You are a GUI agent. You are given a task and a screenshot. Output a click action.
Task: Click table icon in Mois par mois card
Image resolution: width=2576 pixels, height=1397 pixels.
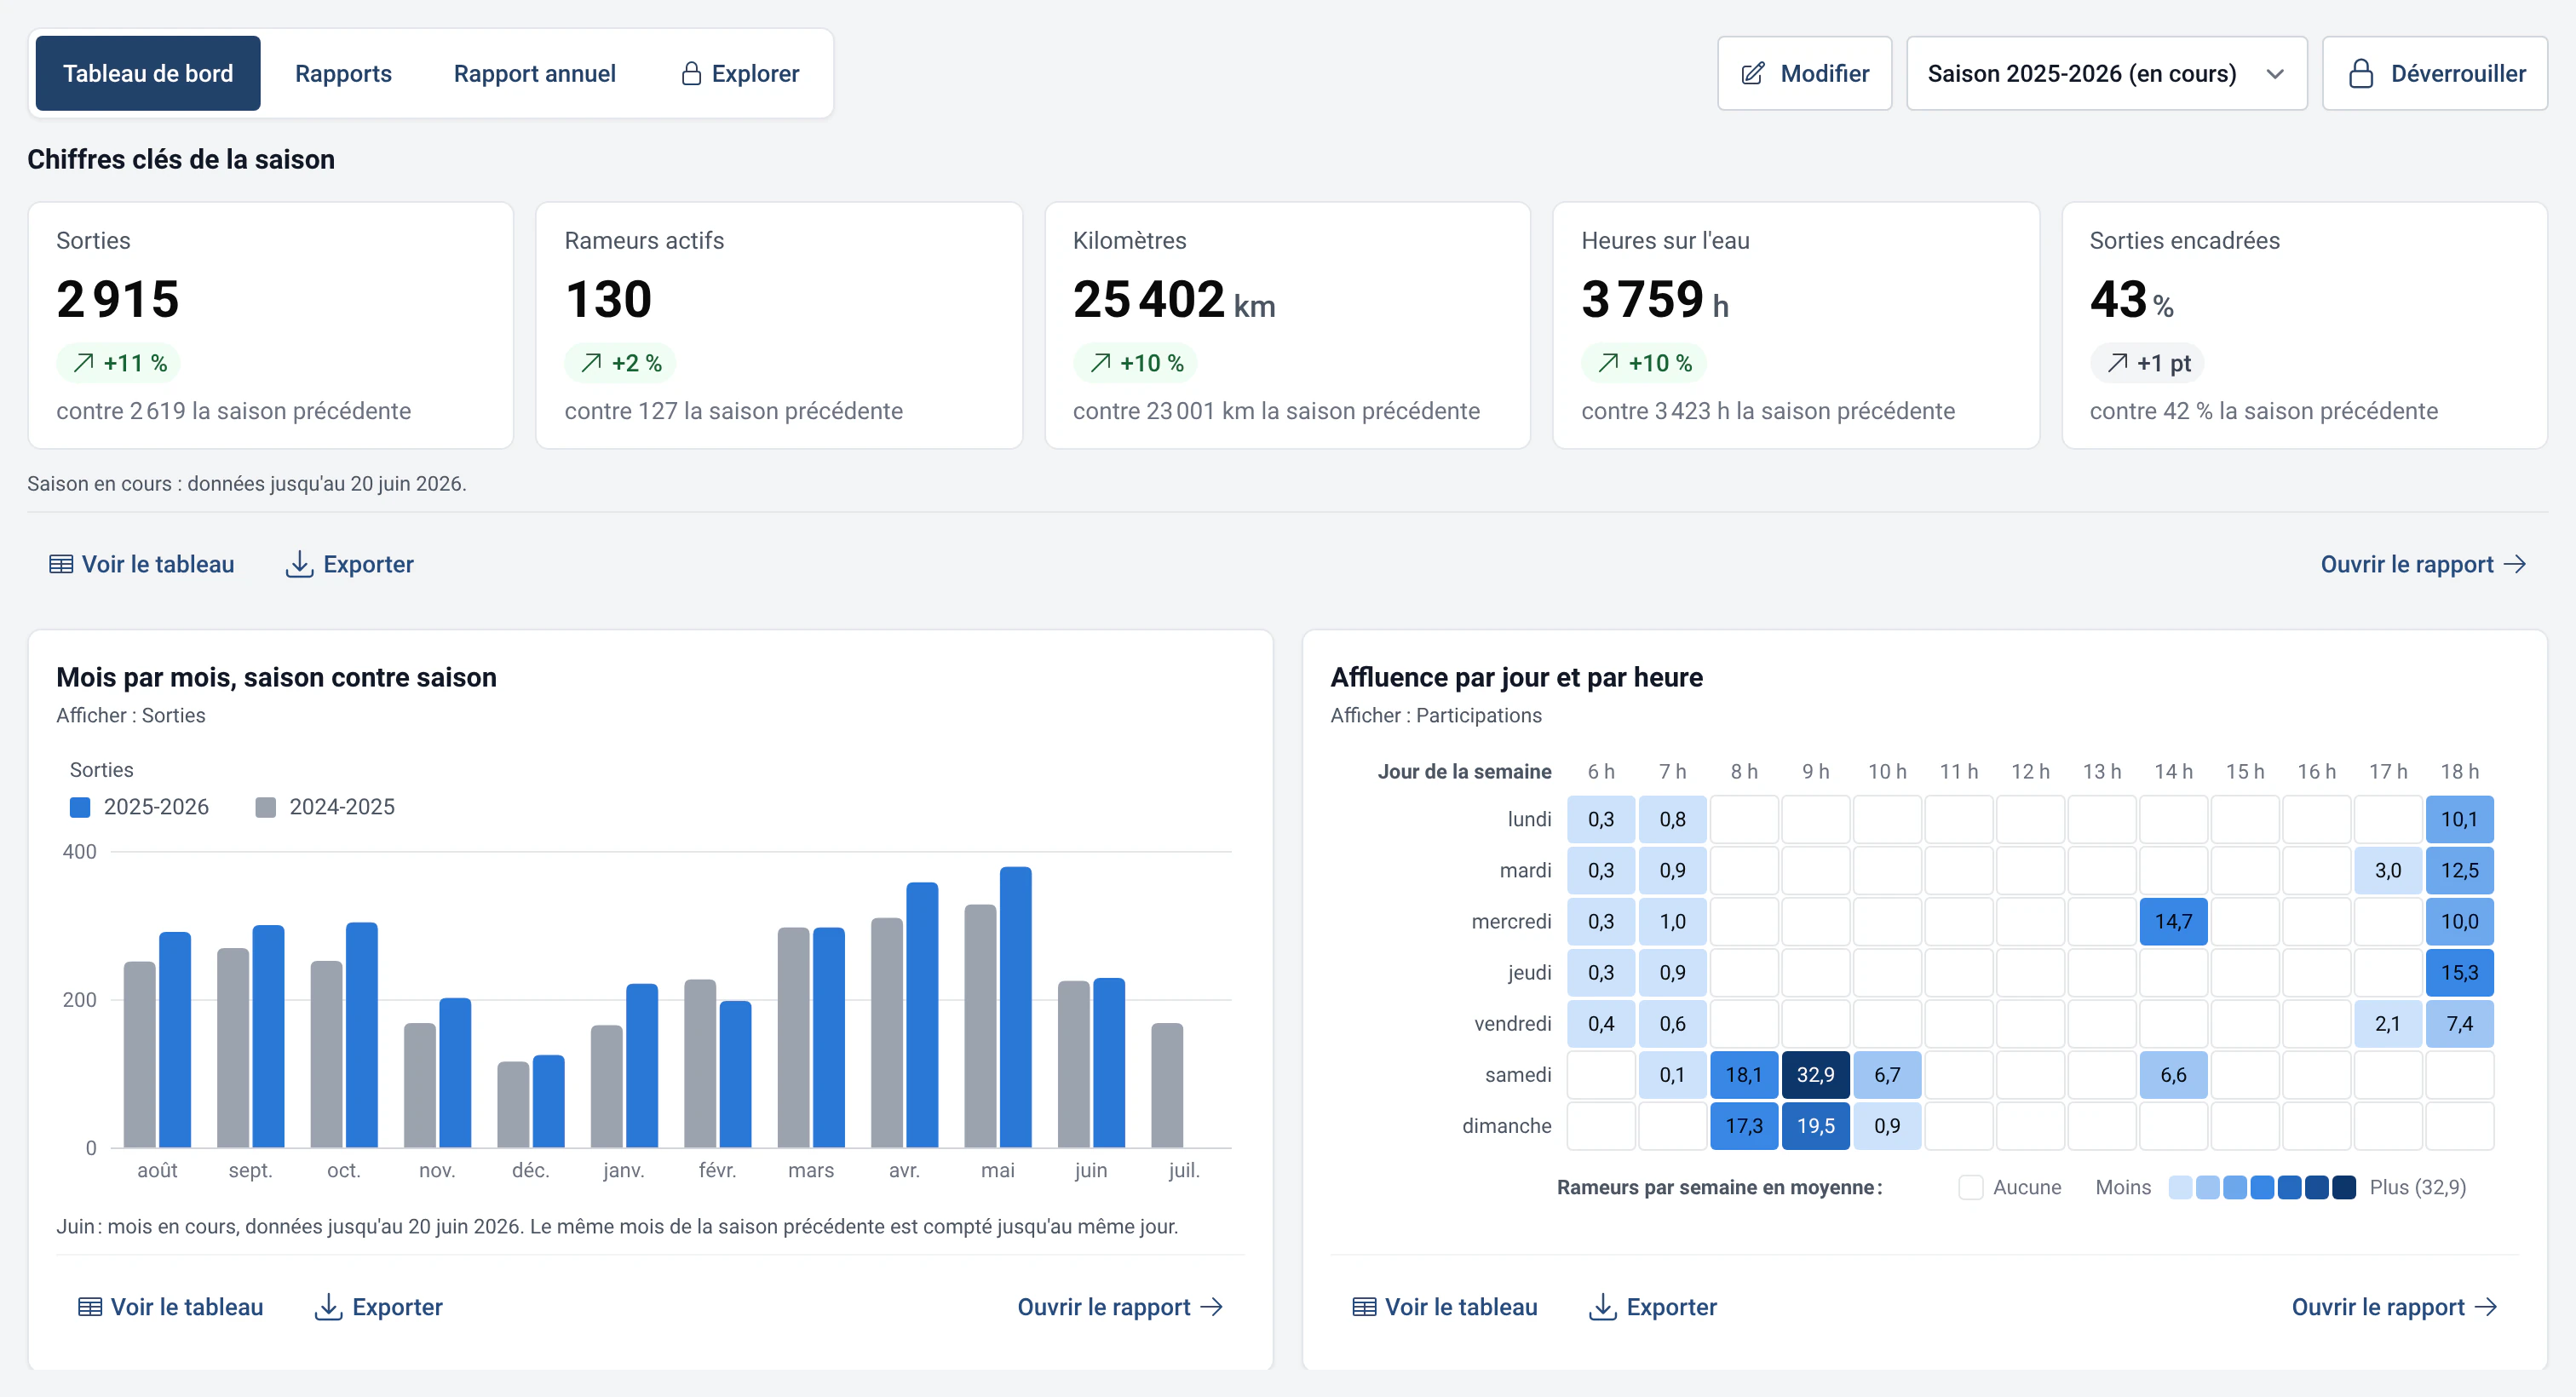pyautogui.click(x=90, y=1307)
